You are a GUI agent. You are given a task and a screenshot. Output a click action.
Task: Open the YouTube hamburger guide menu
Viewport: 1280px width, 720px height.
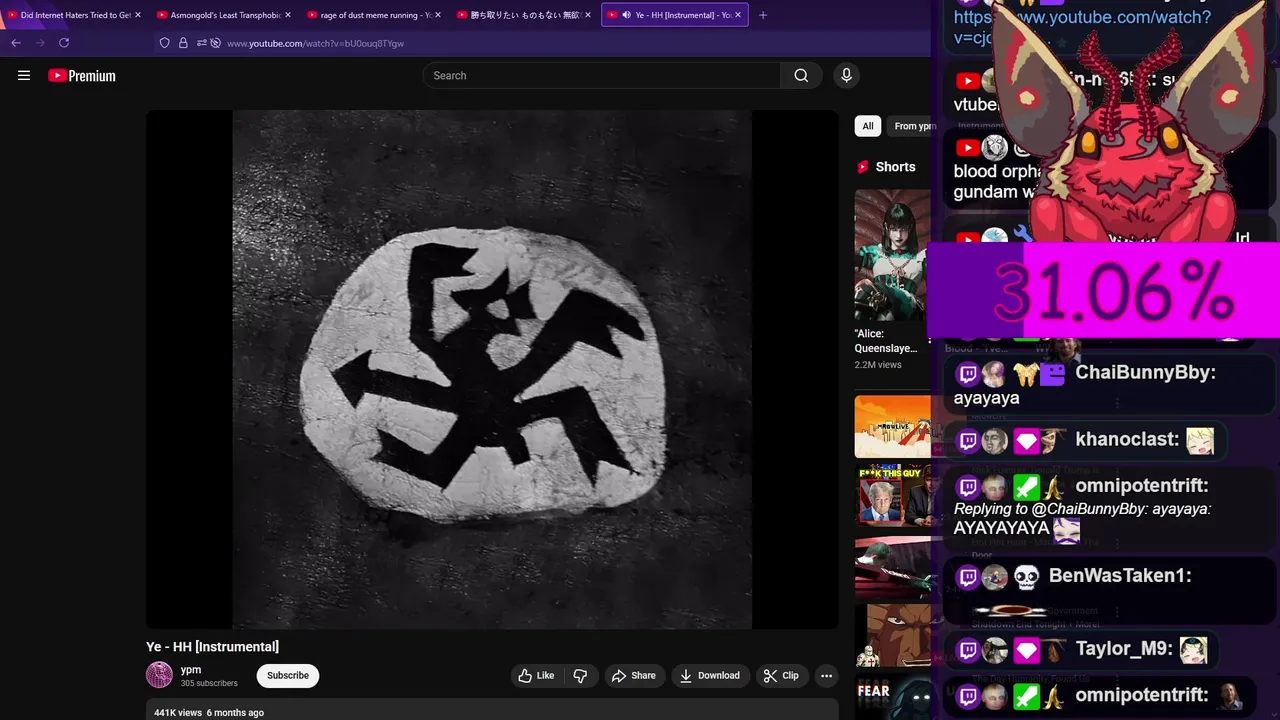coord(24,75)
